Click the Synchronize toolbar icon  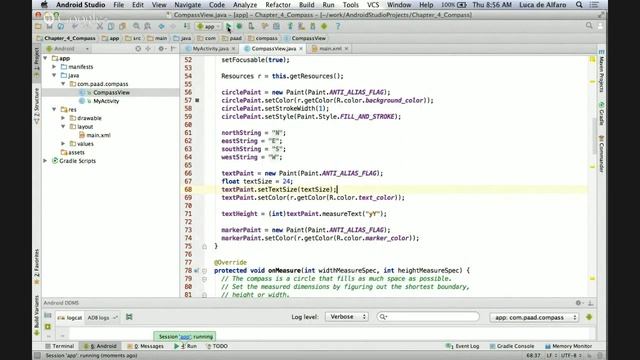[61, 27]
